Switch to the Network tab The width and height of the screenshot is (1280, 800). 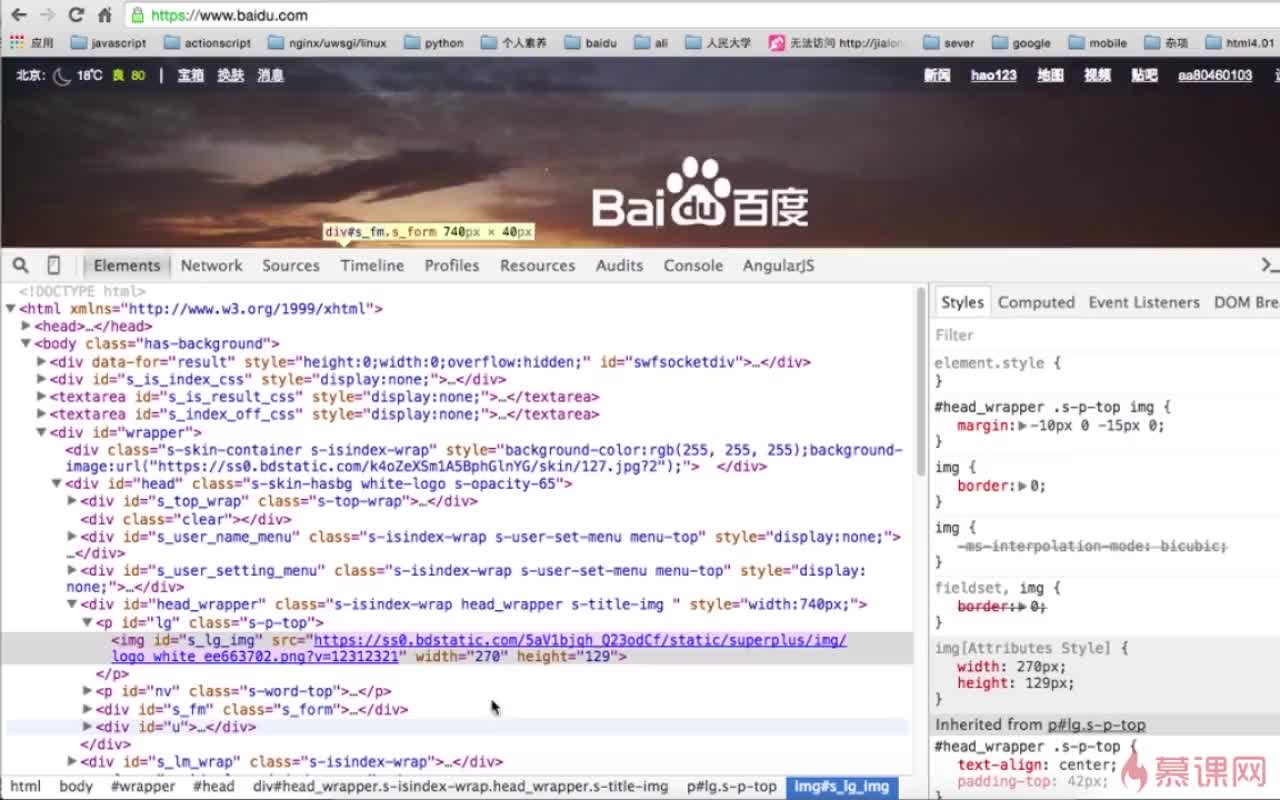pyautogui.click(x=211, y=265)
